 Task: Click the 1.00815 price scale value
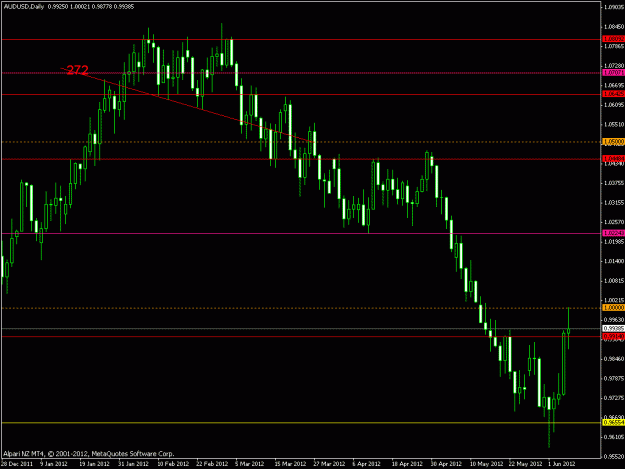614,281
